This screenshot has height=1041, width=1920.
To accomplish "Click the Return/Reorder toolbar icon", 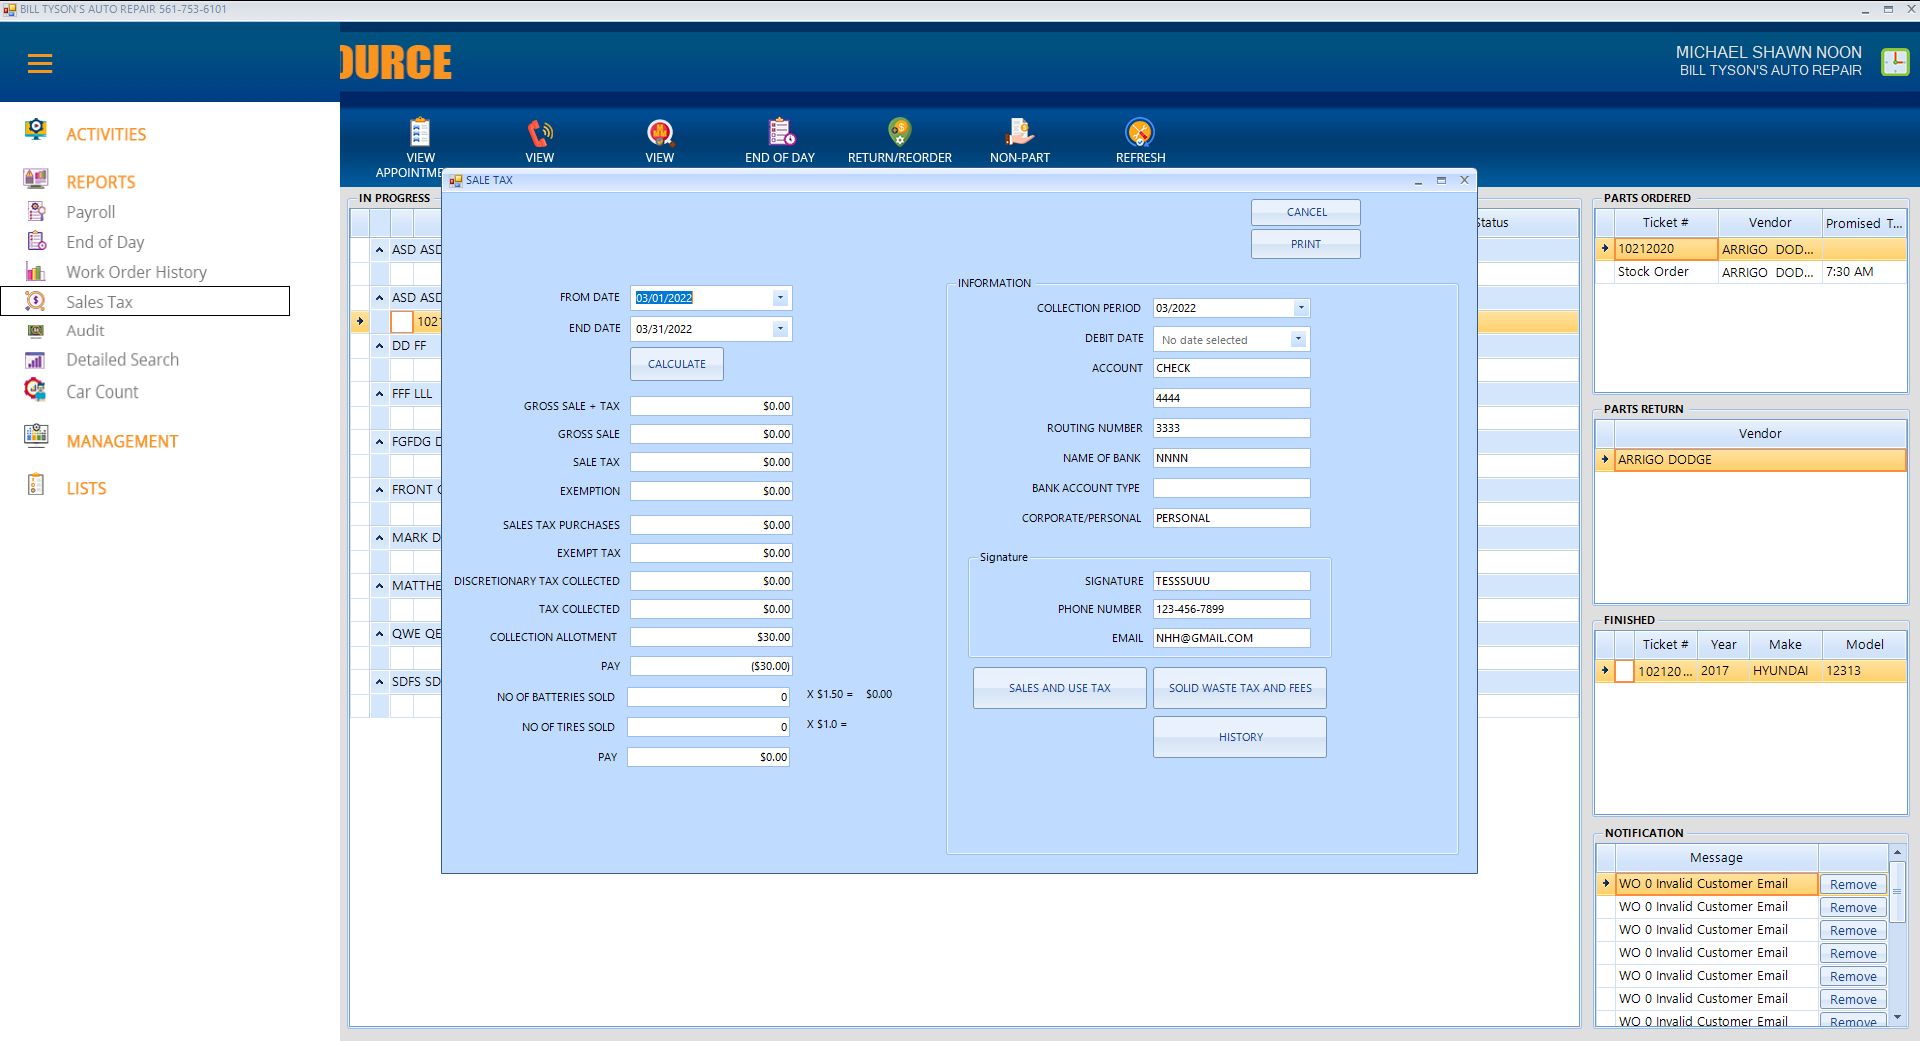I will tap(899, 133).
